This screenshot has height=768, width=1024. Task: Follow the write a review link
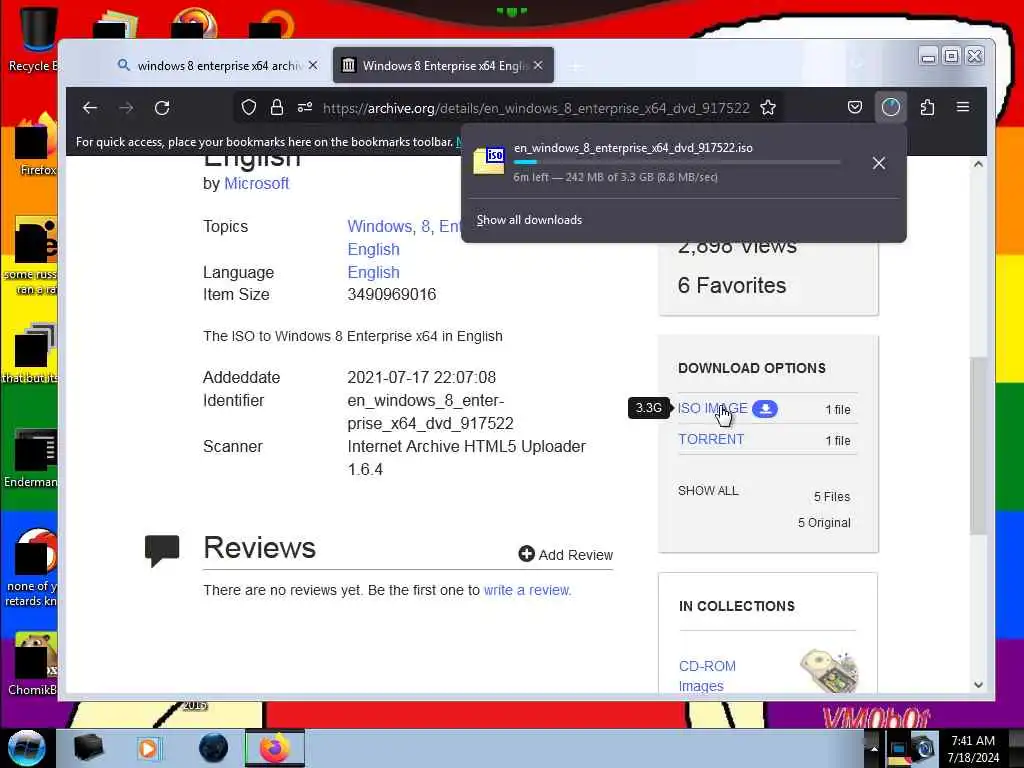coord(528,590)
